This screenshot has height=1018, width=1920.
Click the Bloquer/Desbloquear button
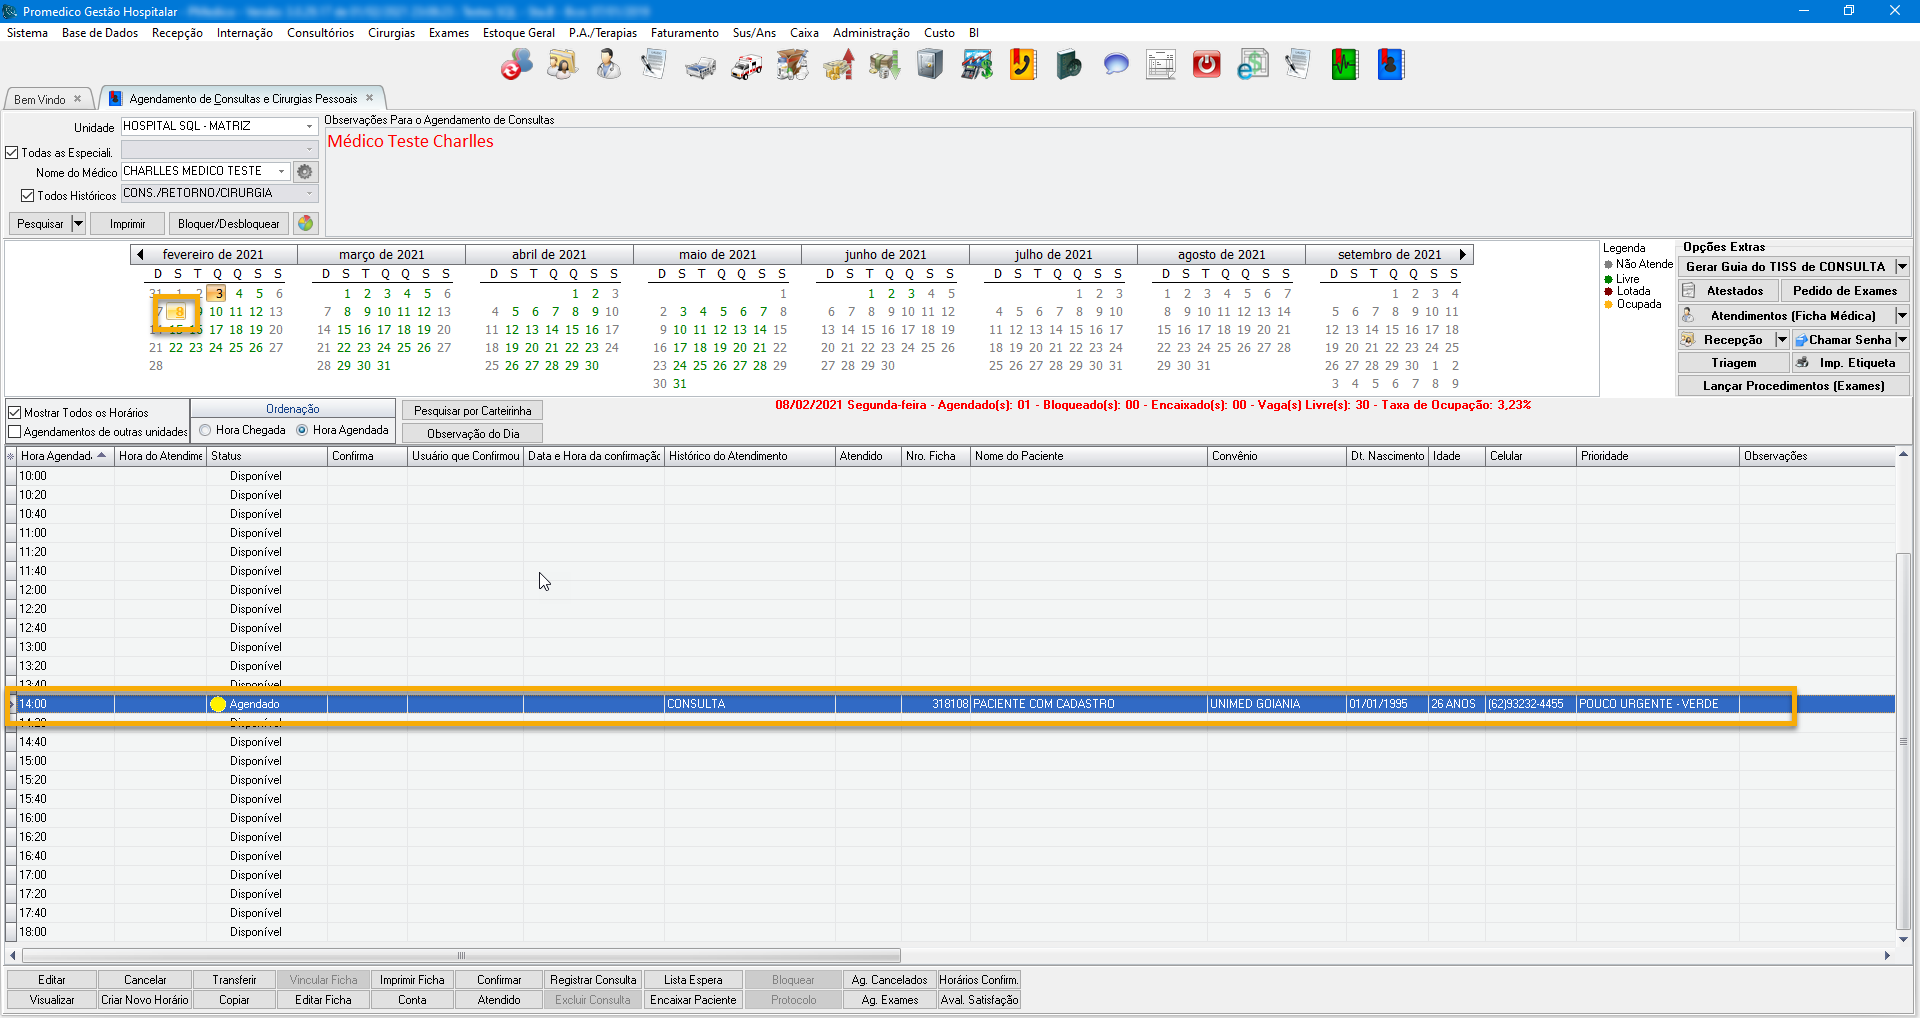coord(228,224)
